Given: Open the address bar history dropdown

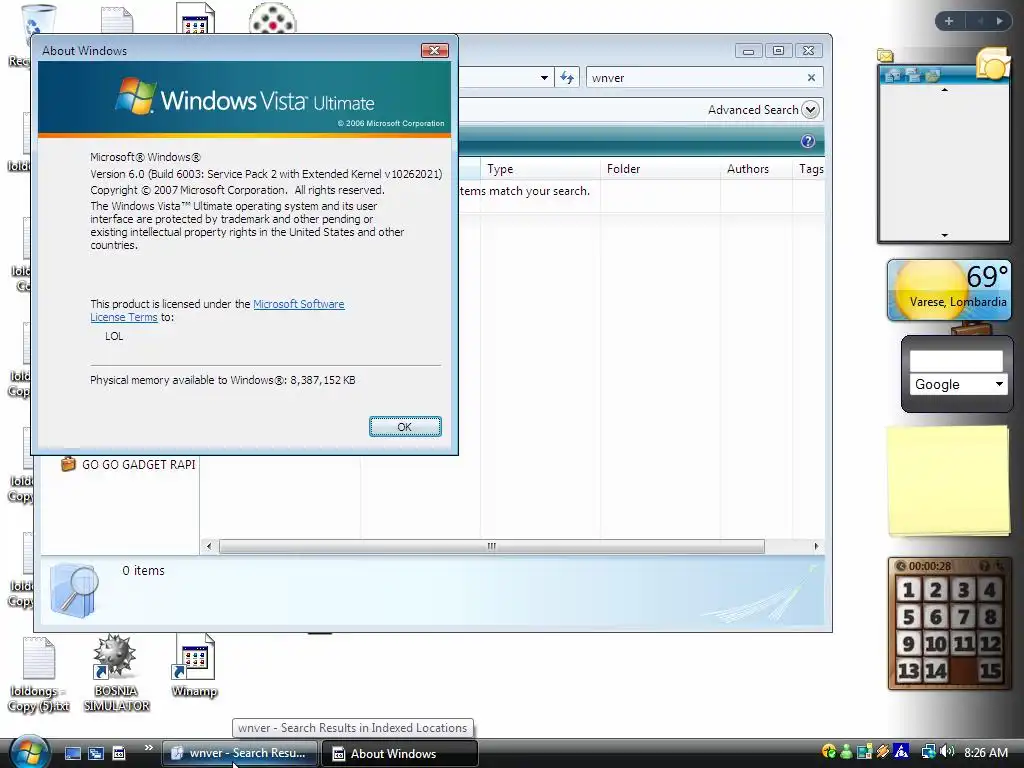Looking at the screenshot, I should click(544, 78).
